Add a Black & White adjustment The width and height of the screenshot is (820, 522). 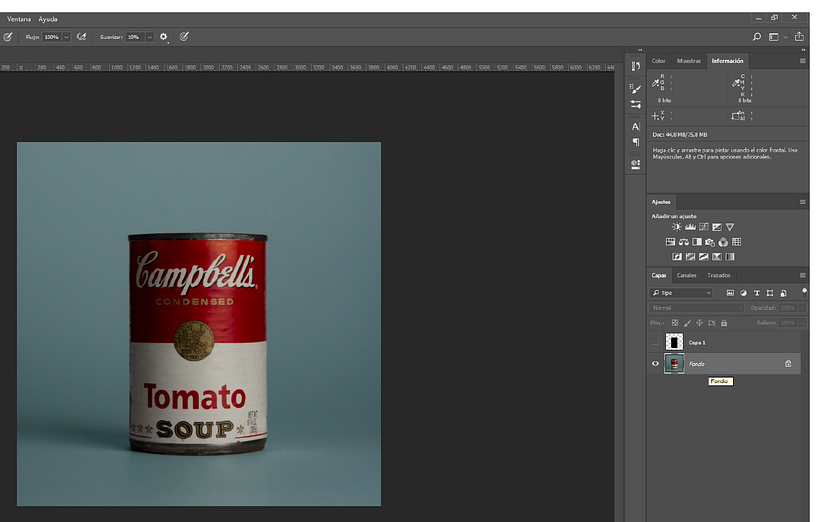(x=697, y=242)
